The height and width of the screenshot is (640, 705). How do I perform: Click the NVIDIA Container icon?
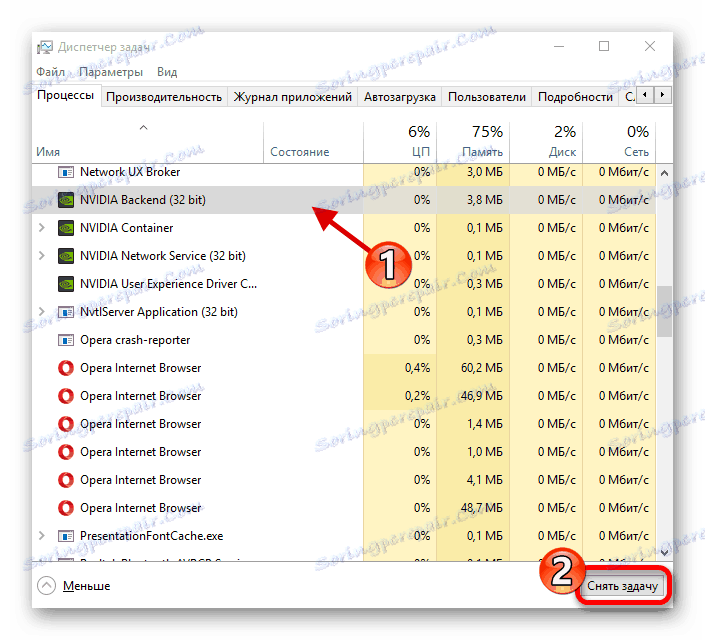[66, 228]
